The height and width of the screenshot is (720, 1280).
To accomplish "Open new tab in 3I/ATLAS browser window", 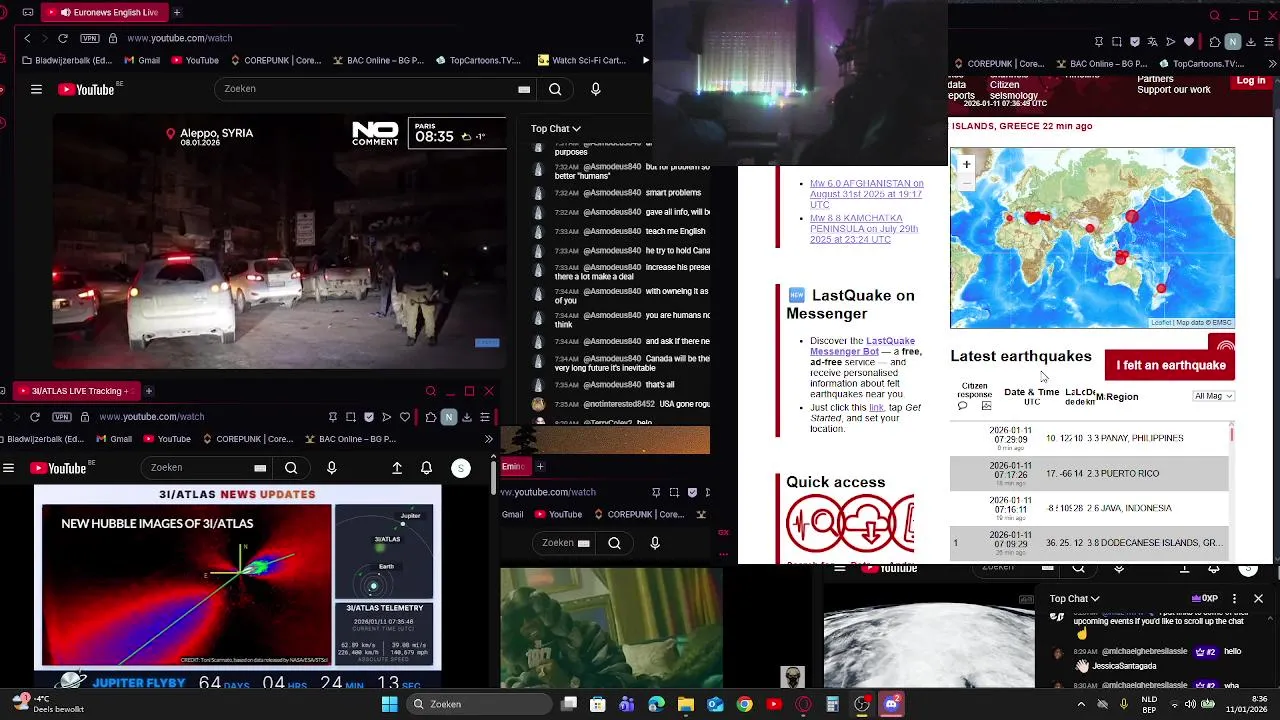I will tap(148, 391).
